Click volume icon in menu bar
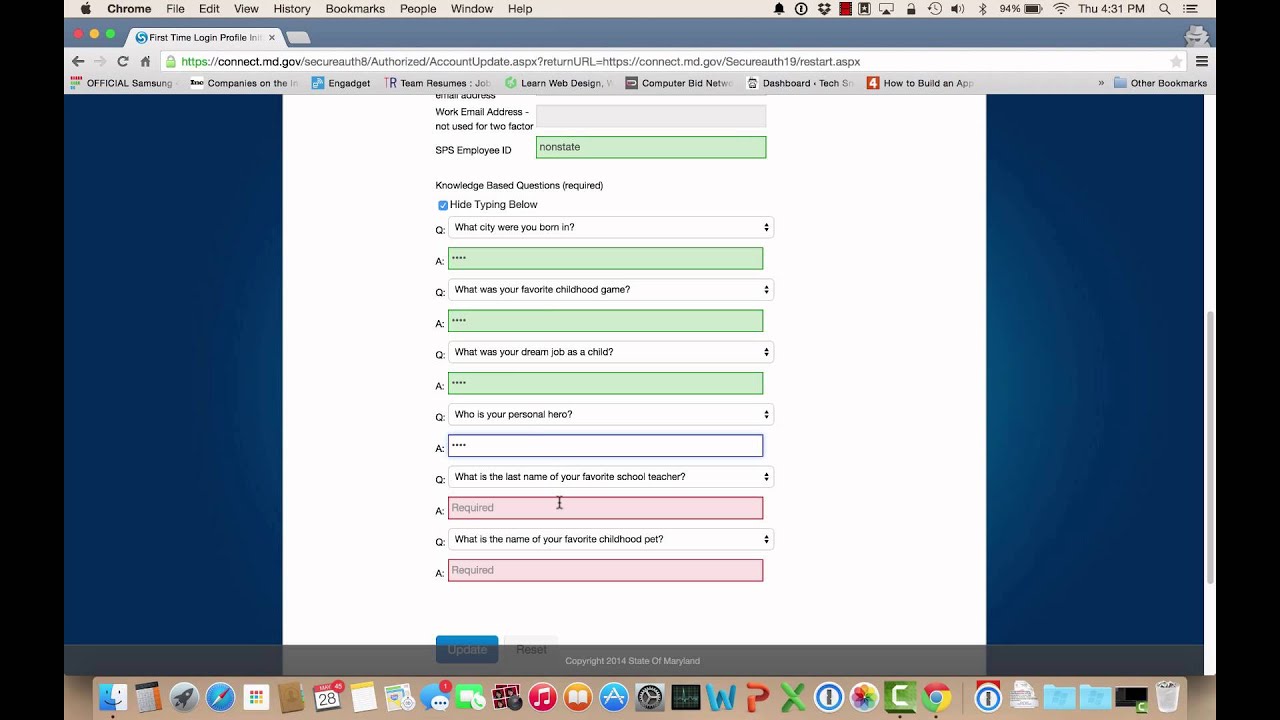The height and width of the screenshot is (720, 1280). click(x=958, y=9)
